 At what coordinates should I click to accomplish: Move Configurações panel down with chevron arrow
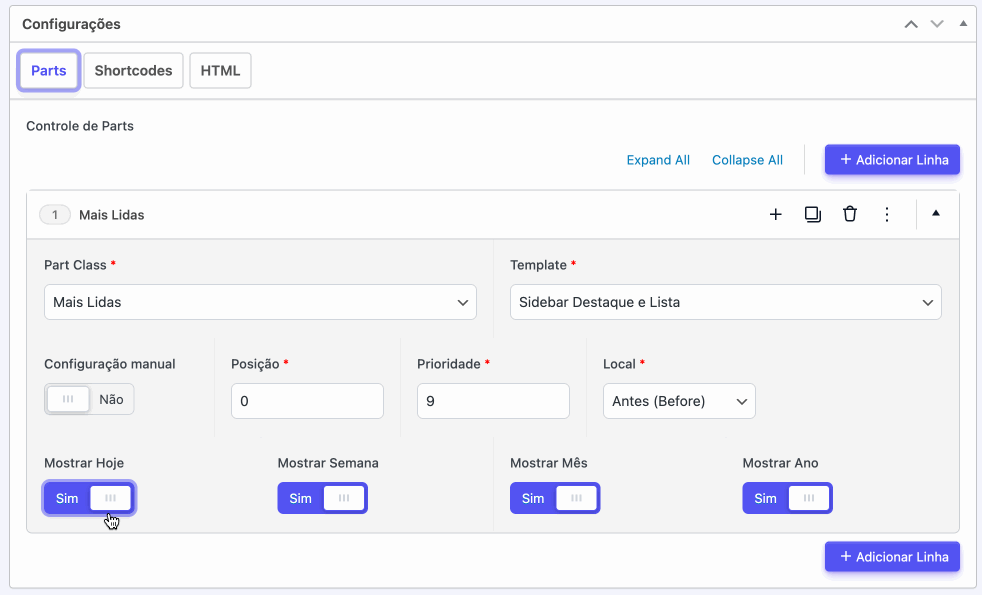click(937, 24)
